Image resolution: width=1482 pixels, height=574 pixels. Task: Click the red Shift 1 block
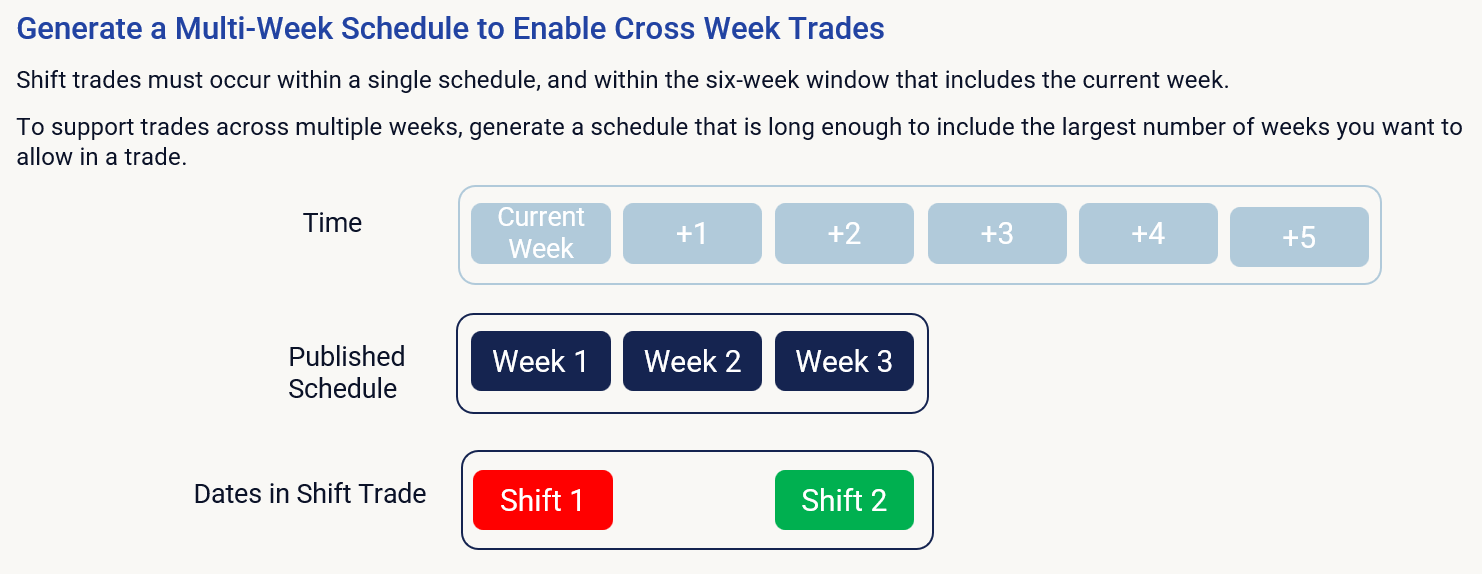click(x=542, y=500)
